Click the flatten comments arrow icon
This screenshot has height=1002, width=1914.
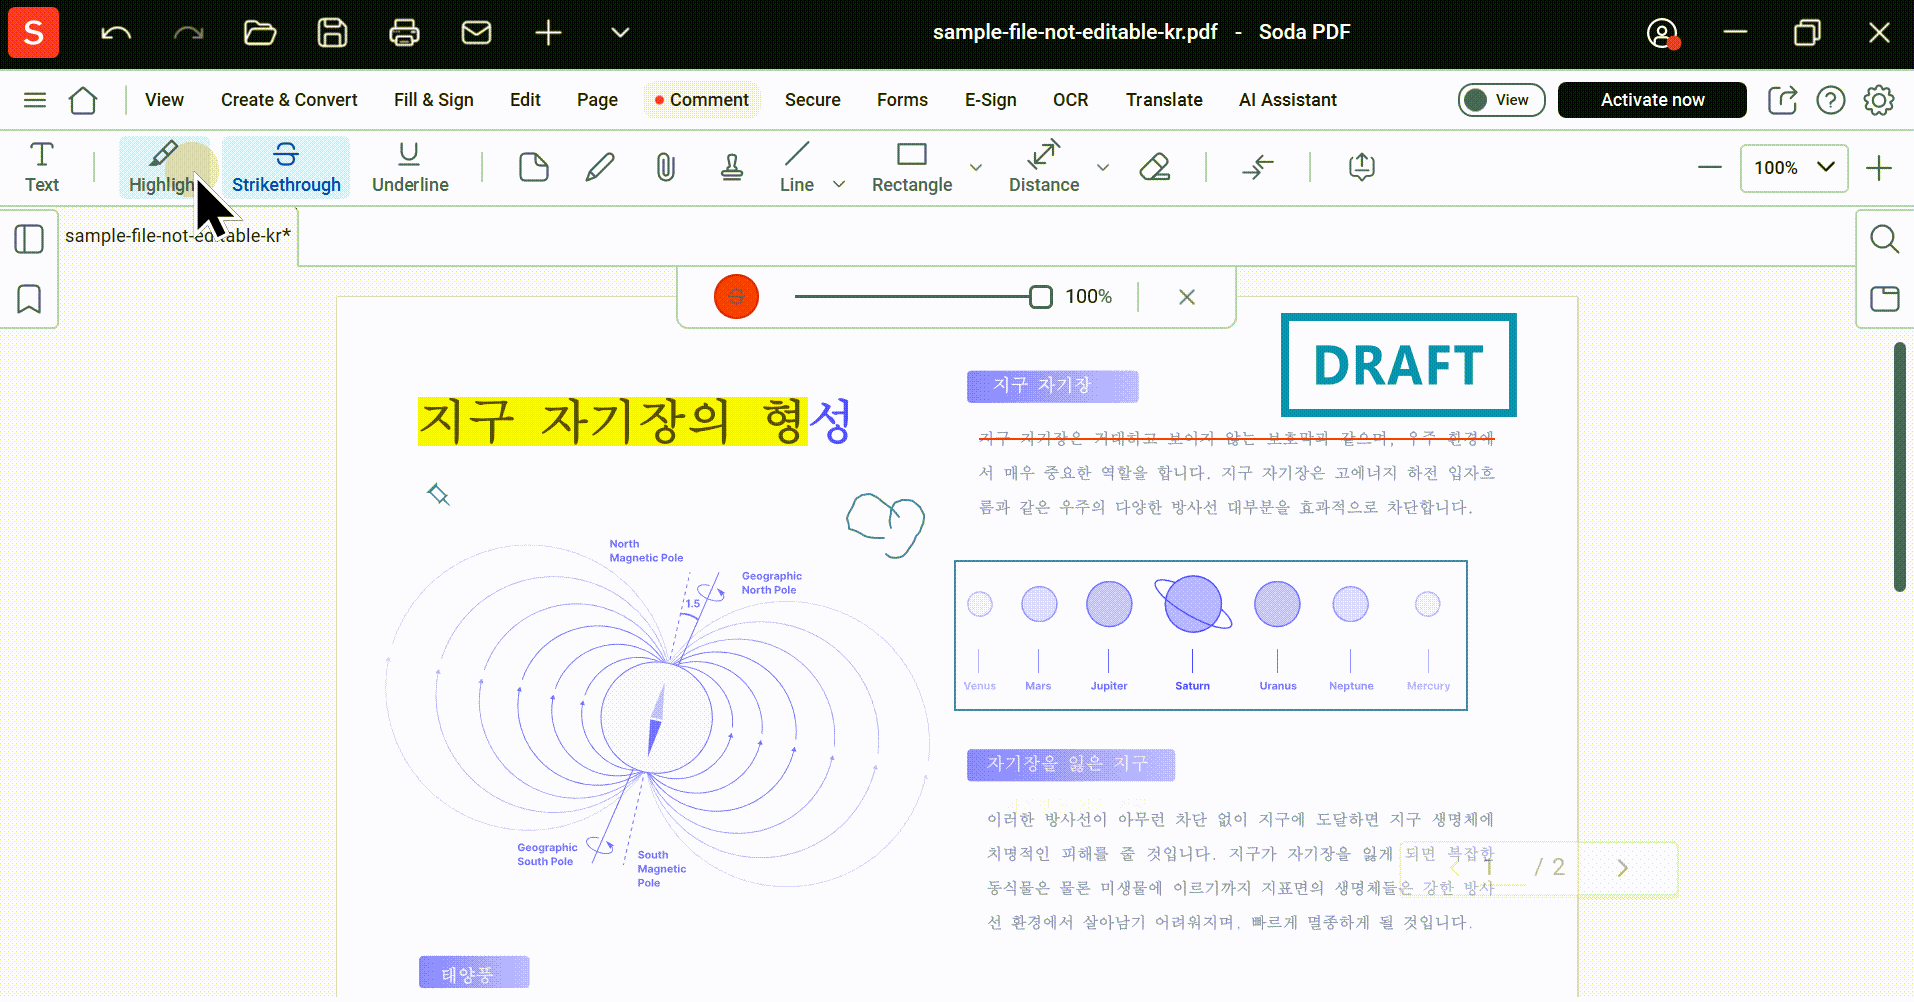(x=1258, y=167)
